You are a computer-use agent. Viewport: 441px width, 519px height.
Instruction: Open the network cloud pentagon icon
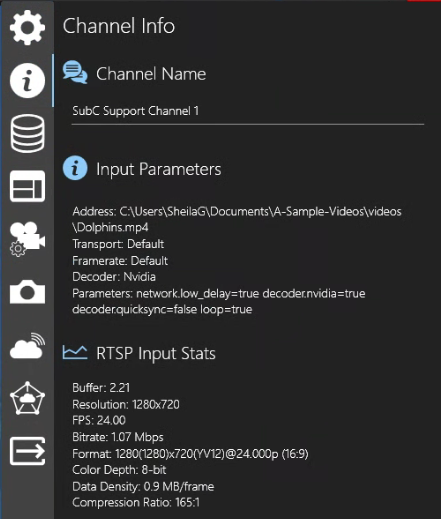tap(27, 398)
